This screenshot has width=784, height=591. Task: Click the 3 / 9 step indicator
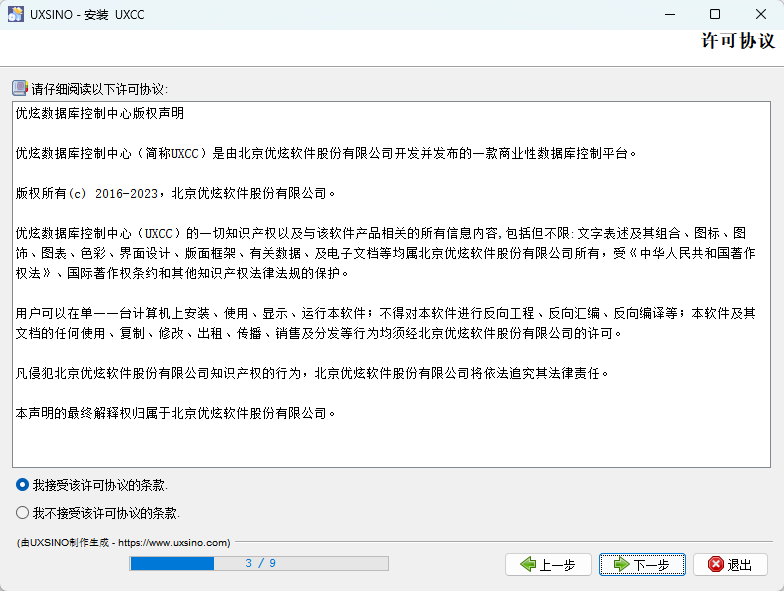click(260, 564)
